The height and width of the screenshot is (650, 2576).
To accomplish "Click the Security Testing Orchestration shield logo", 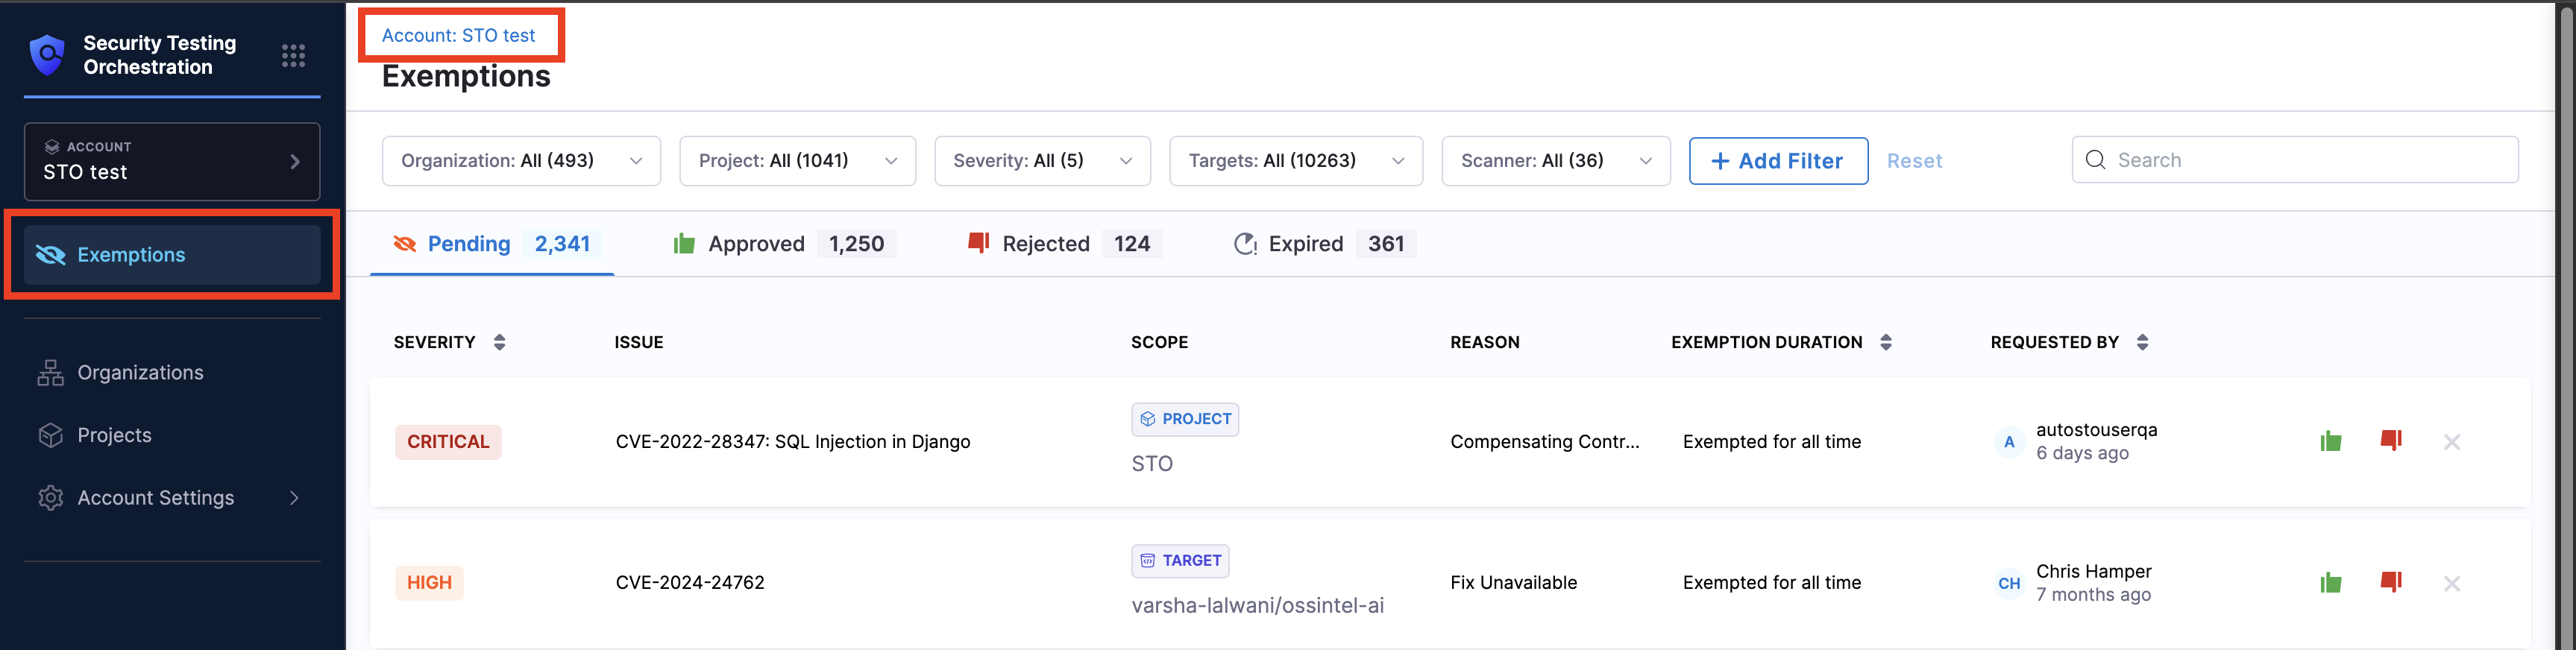I will click(47, 55).
